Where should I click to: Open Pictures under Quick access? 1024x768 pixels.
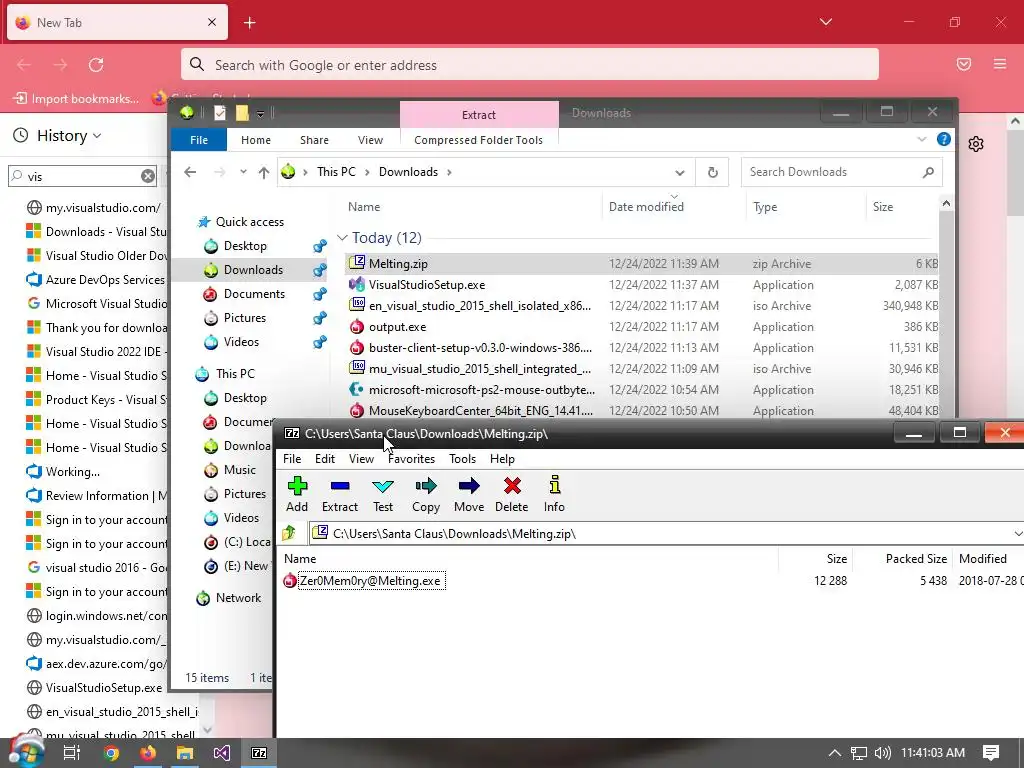[x=244, y=318]
